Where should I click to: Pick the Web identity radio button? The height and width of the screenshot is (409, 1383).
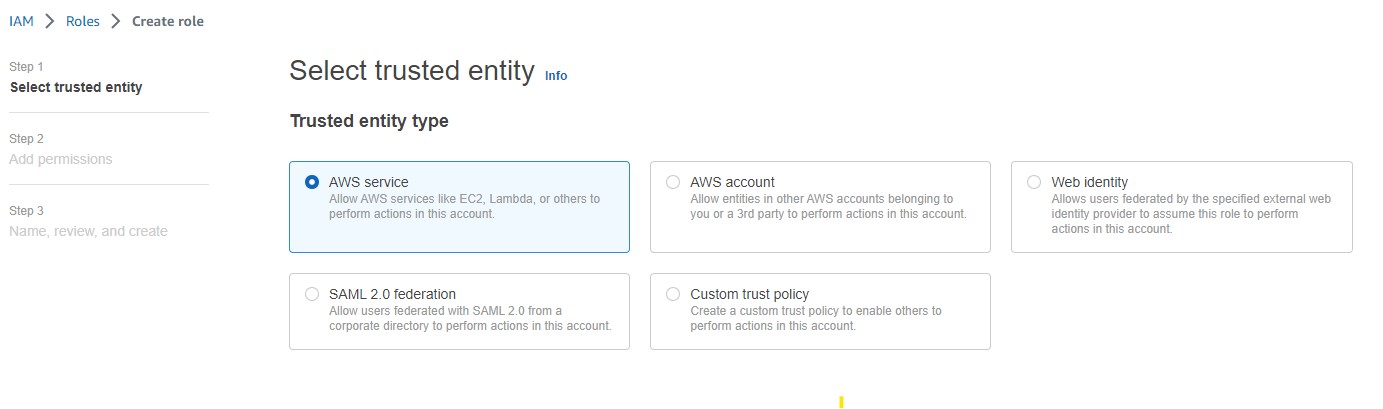1034,182
